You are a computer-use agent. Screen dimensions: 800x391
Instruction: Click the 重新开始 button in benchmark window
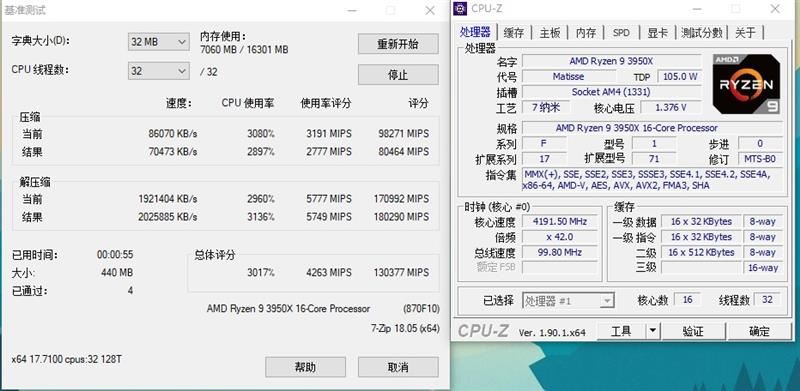398,44
